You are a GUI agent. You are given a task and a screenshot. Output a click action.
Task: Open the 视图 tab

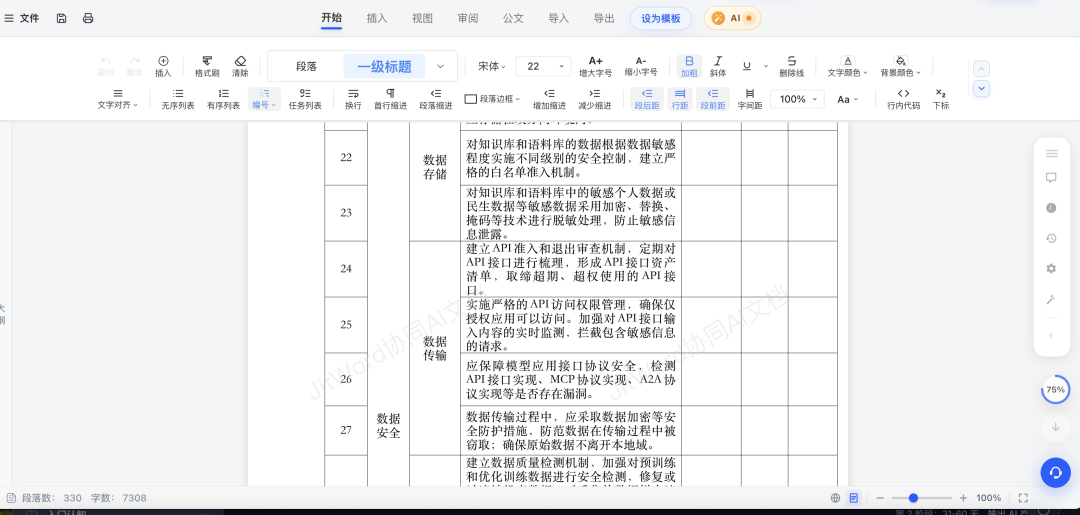coord(422,19)
